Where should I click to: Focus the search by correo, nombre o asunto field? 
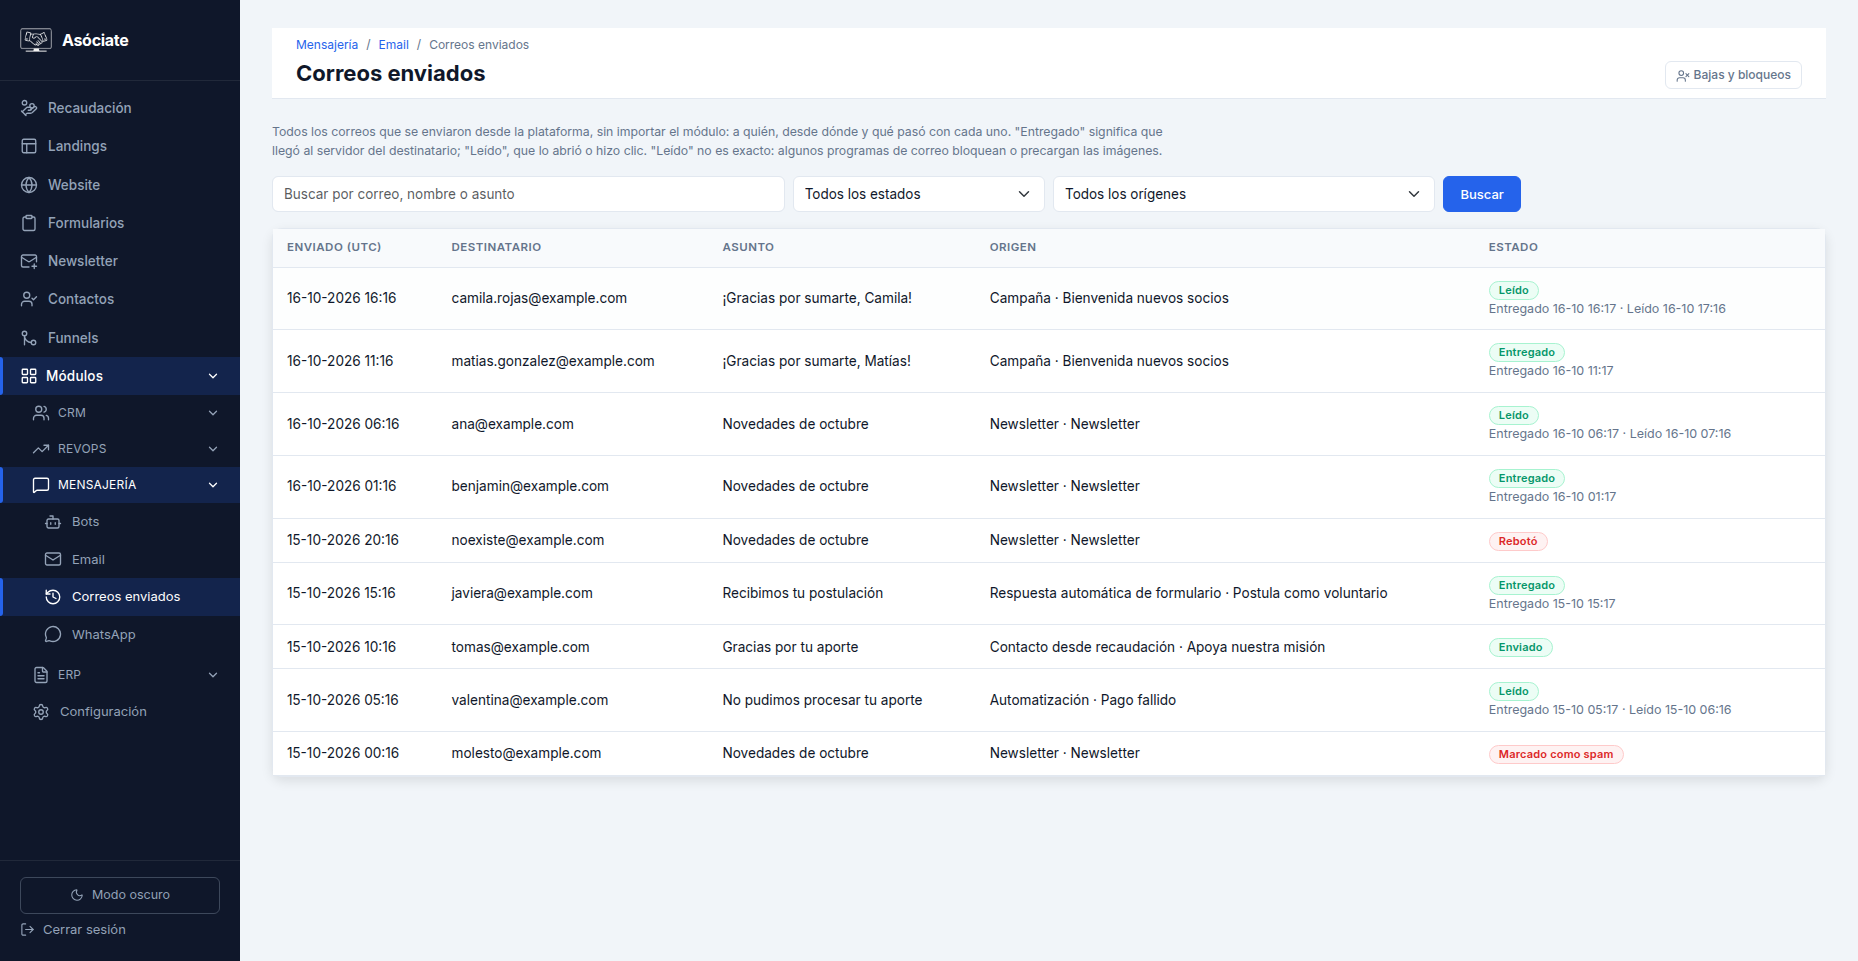[528, 194]
